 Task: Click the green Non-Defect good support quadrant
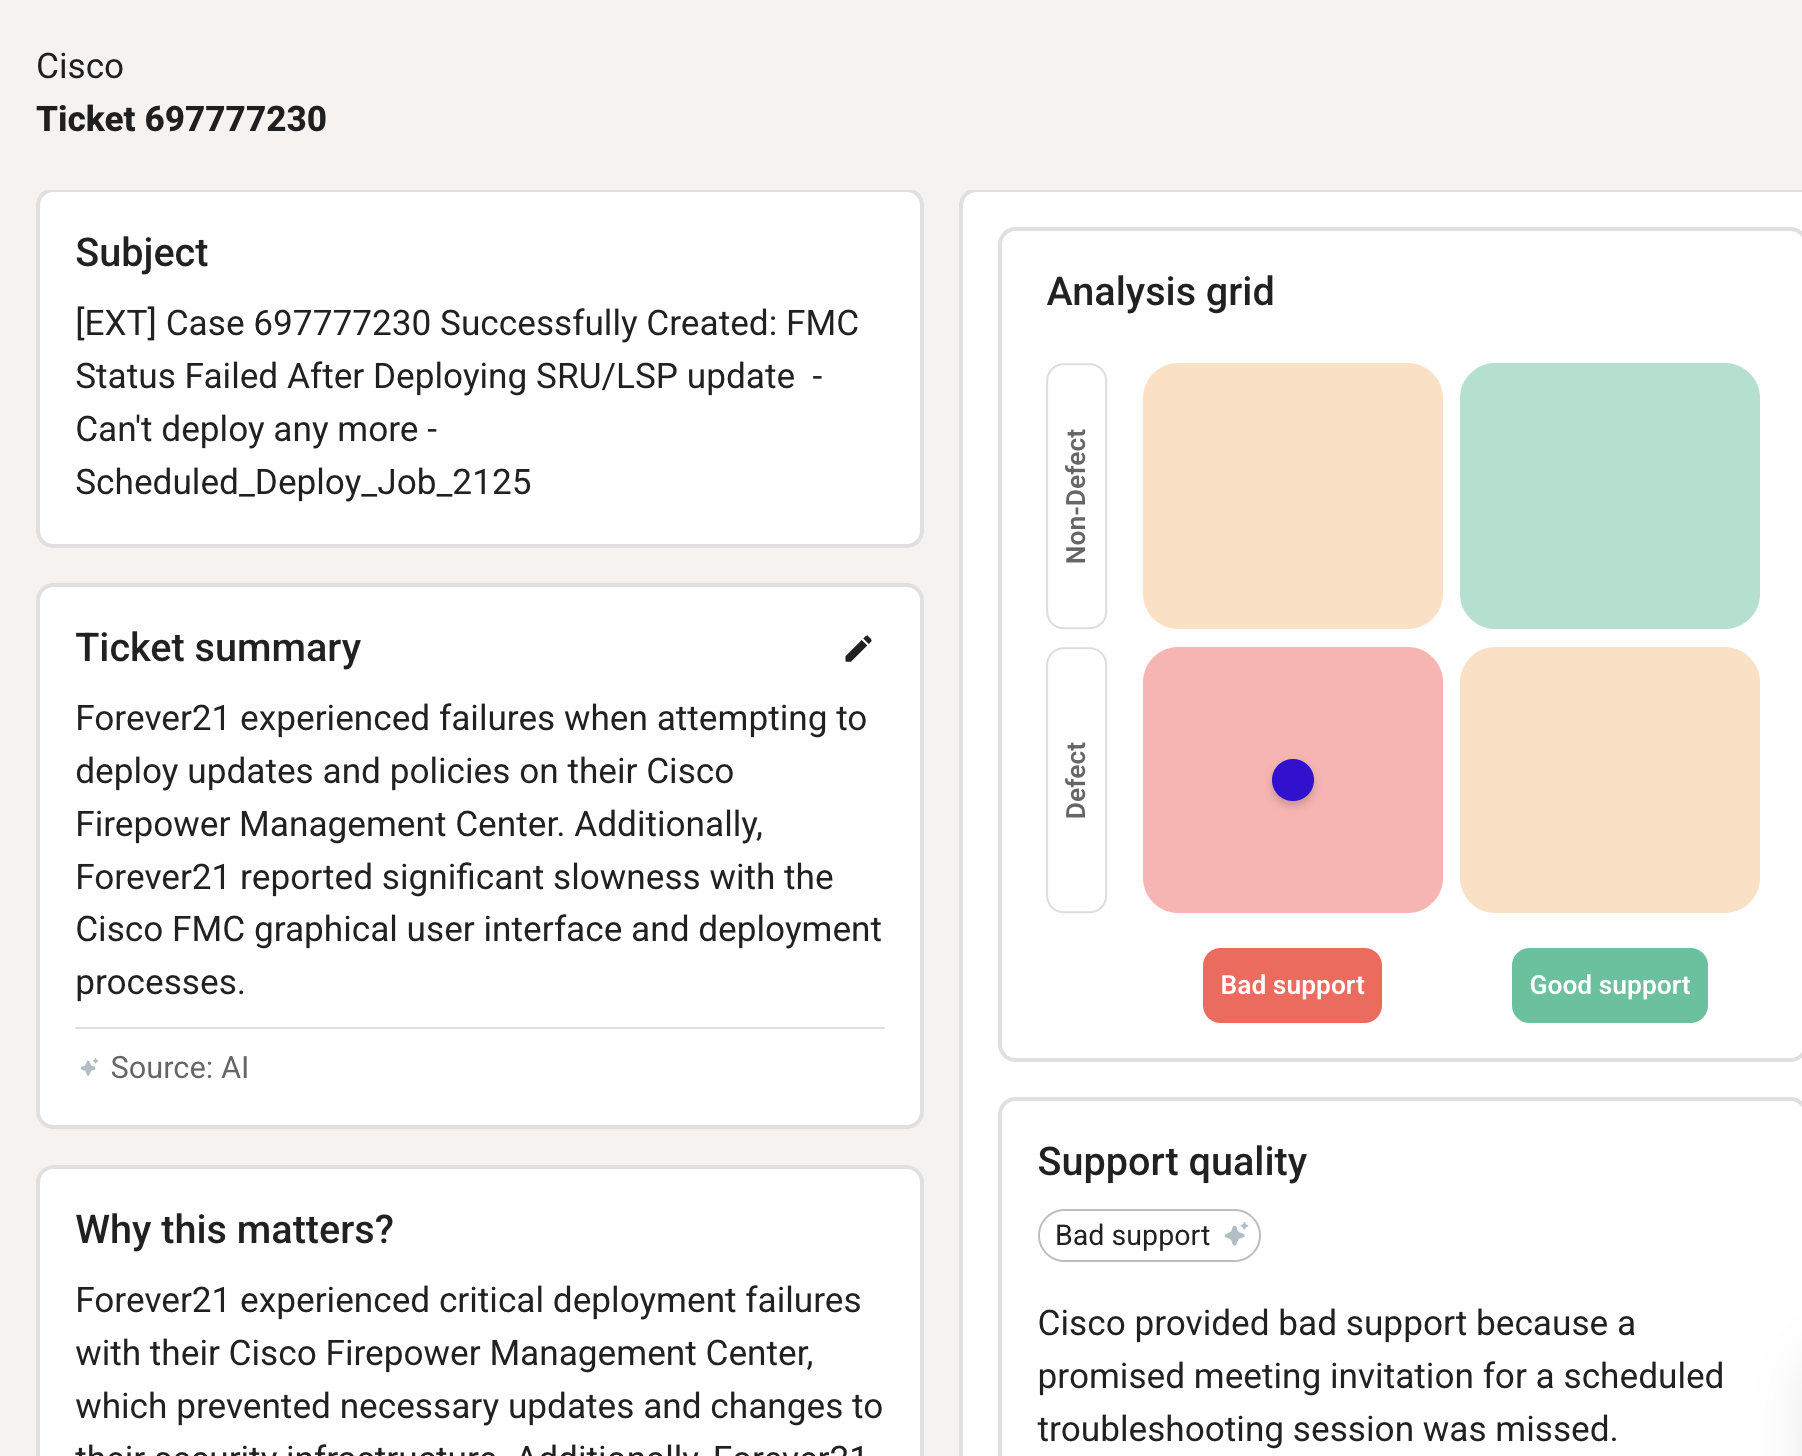(1609, 496)
